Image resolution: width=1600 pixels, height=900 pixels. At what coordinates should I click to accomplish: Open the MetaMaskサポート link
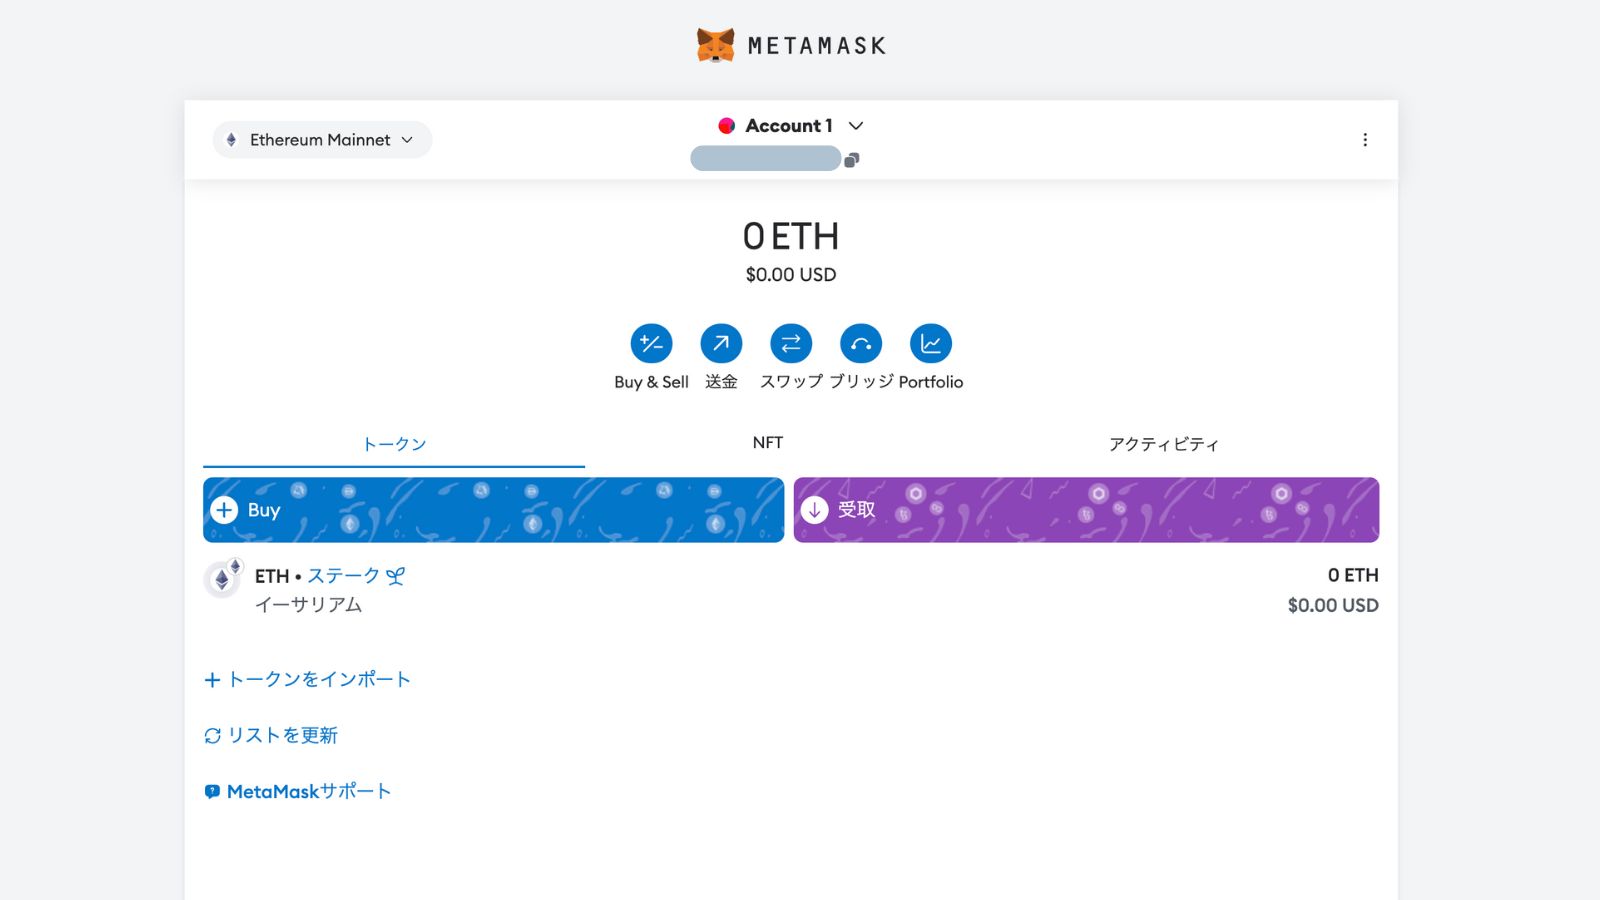(309, 792)
